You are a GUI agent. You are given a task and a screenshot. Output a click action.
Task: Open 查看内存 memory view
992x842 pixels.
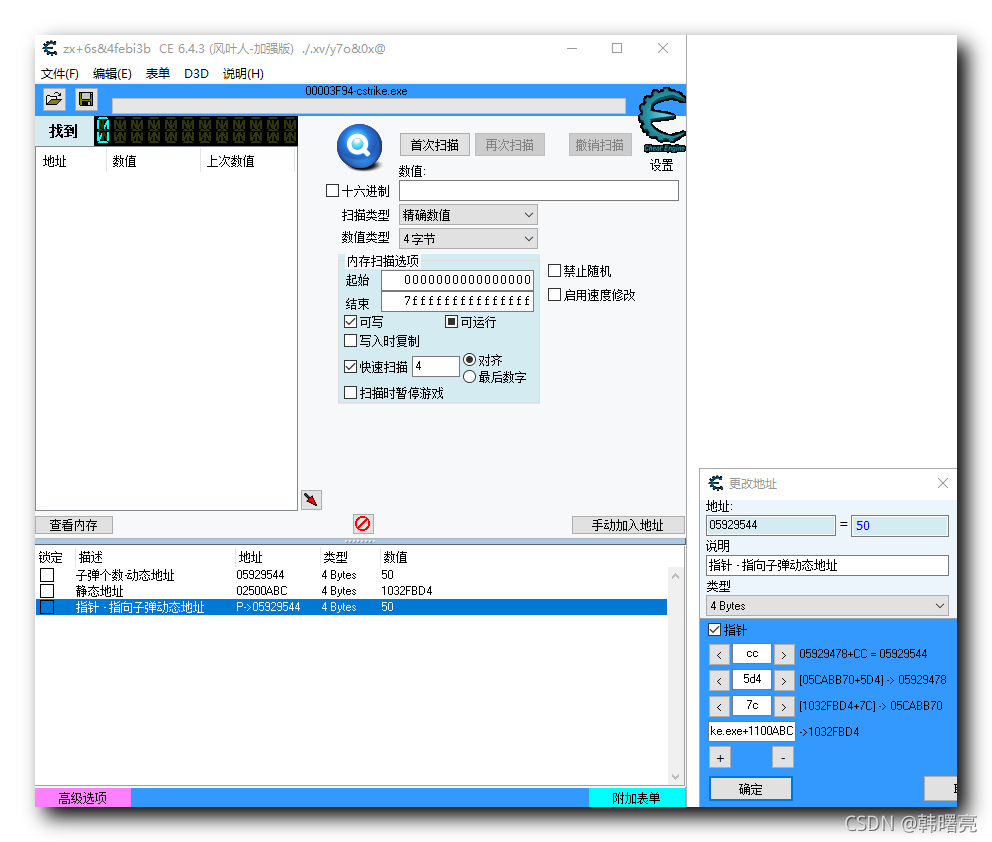[x=74, y=525]
